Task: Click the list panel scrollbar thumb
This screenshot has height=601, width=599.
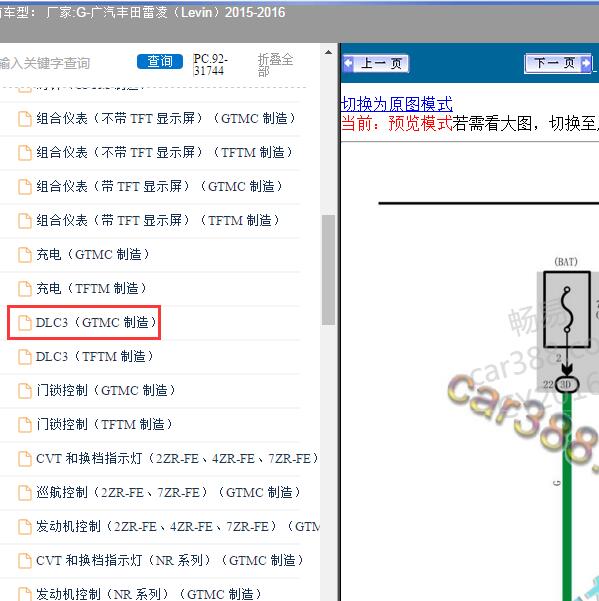Action: tap(328, 270)
